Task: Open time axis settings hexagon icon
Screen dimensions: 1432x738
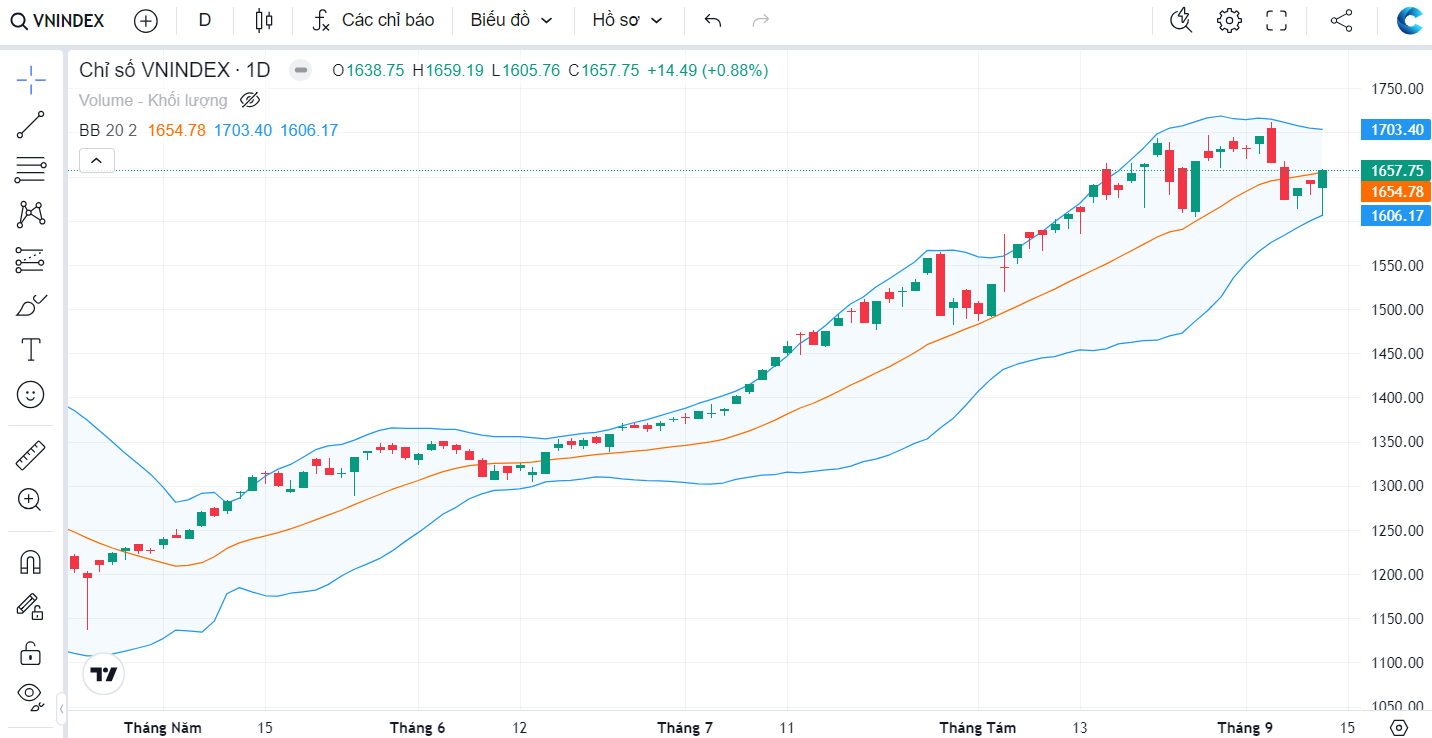Action: [1399, 727]
